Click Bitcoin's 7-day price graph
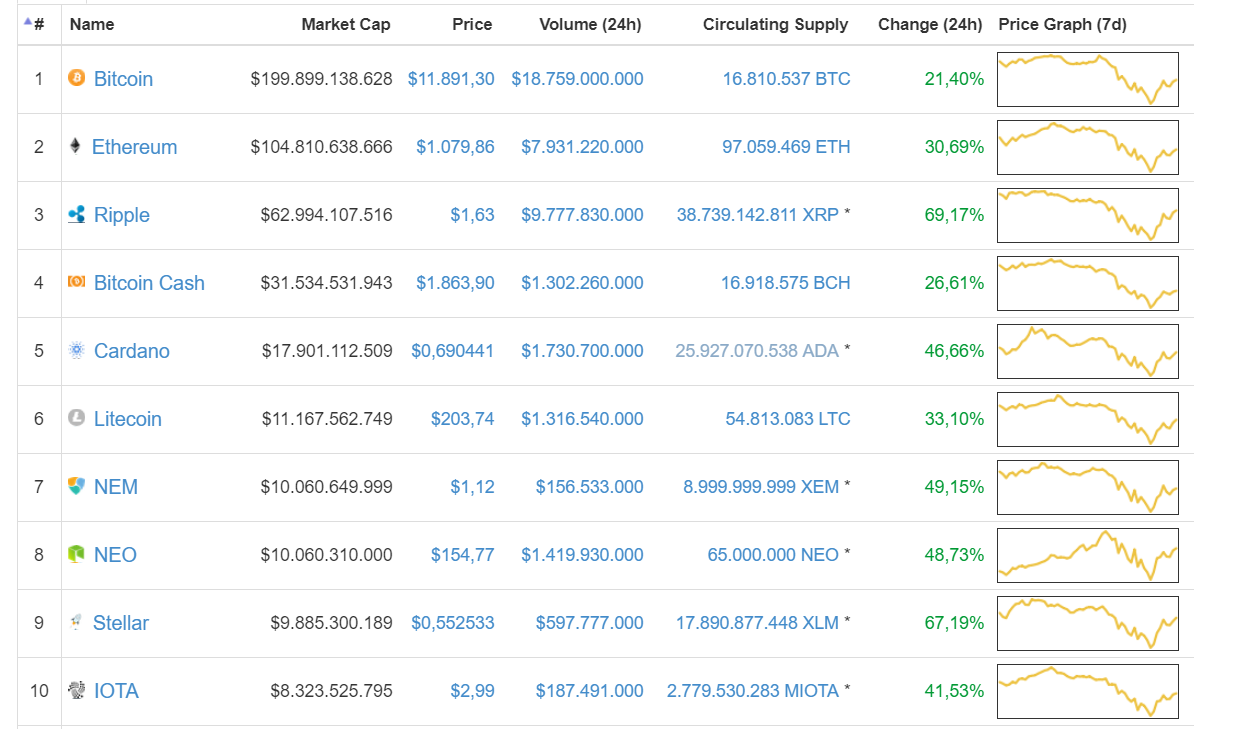 tap(1087, 78)
